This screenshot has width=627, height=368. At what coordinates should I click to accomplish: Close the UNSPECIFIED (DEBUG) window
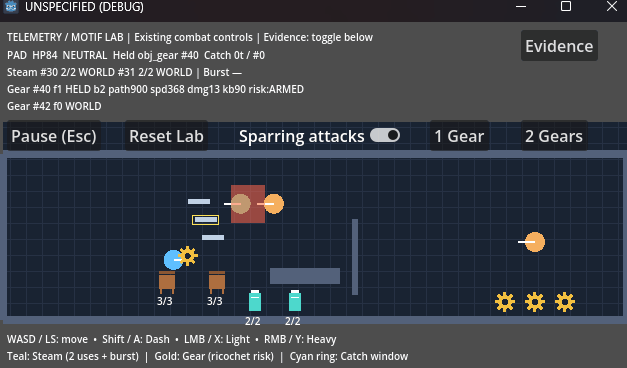coord(612,6)
